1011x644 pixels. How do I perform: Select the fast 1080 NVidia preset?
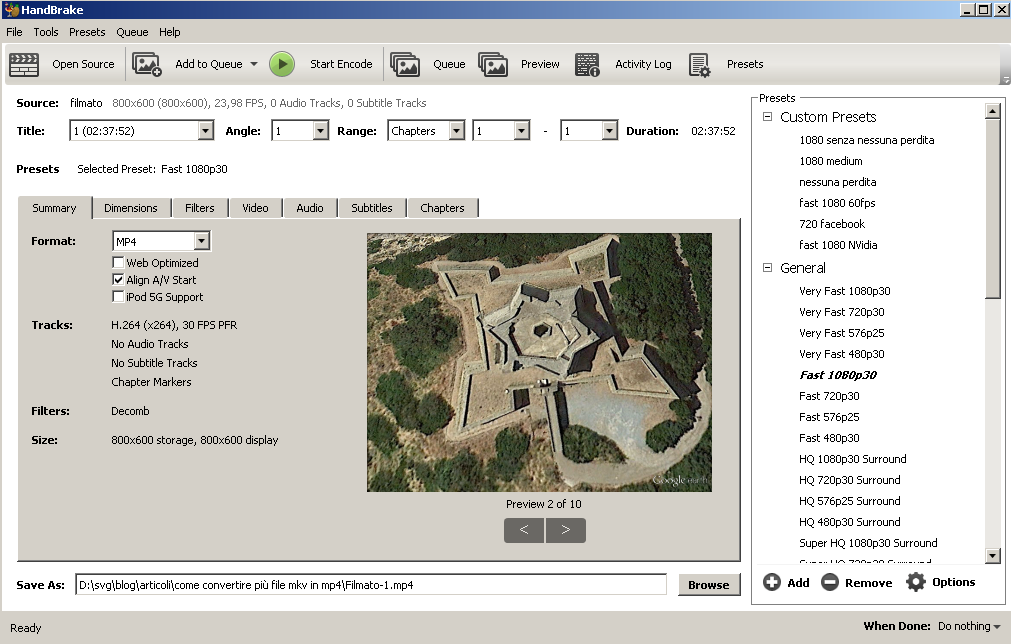tap(838, 245)
